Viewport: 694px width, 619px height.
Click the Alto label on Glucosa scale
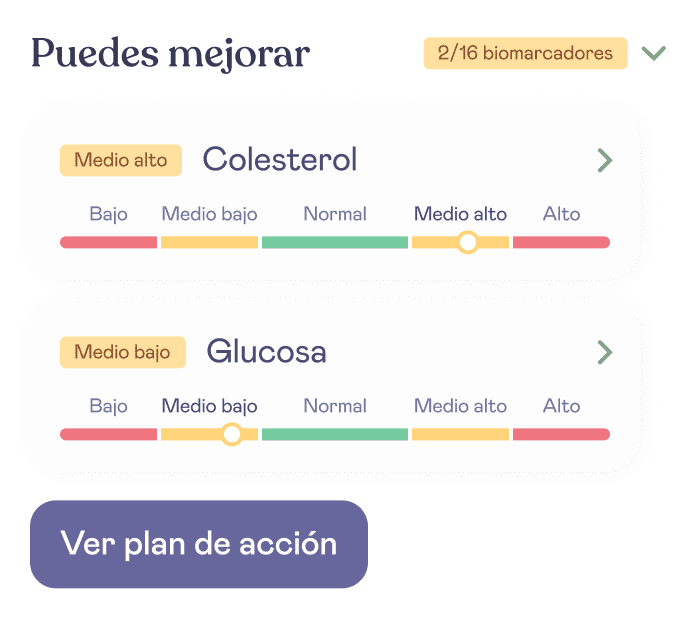coord(561,406)
